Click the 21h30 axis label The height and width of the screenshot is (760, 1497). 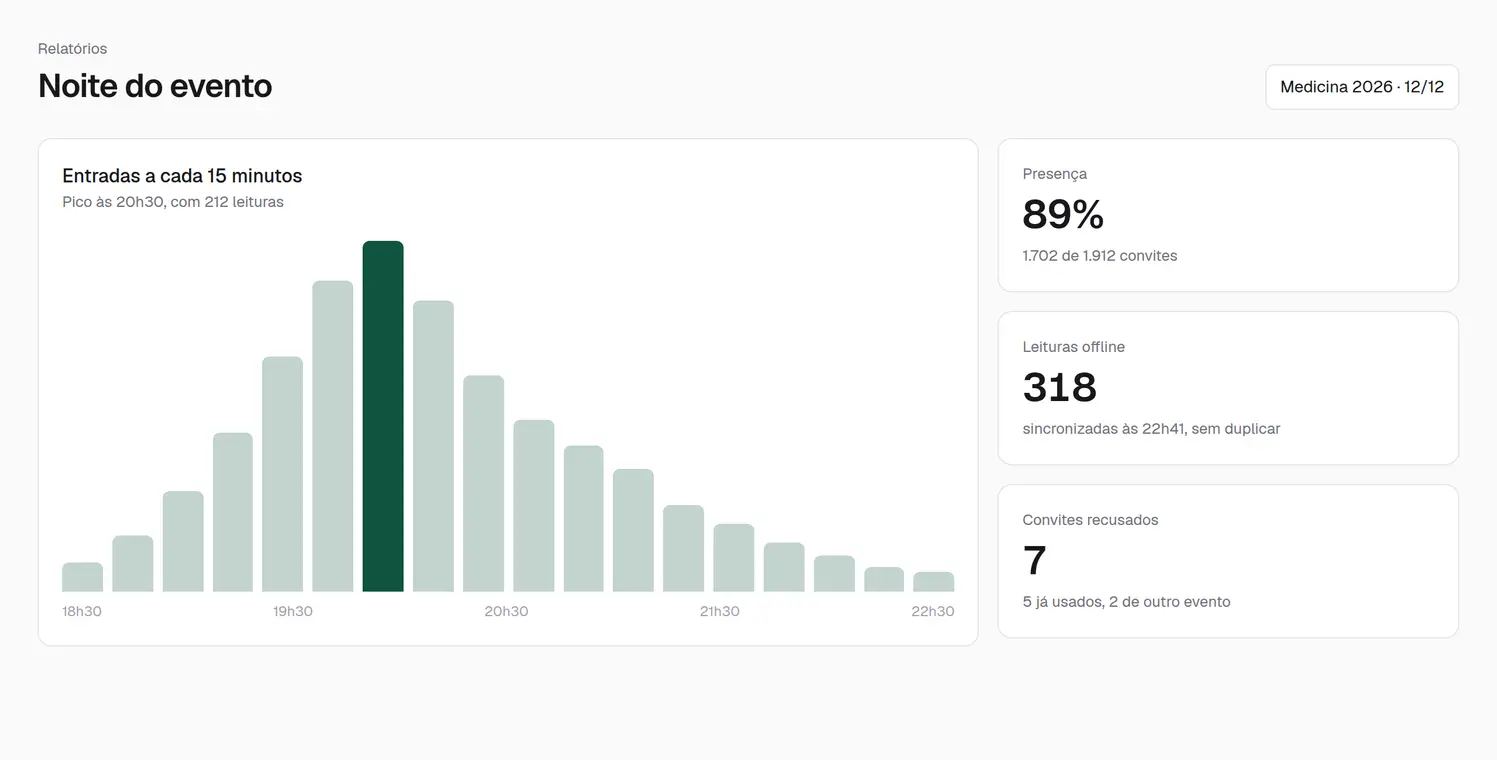point(720,611)
